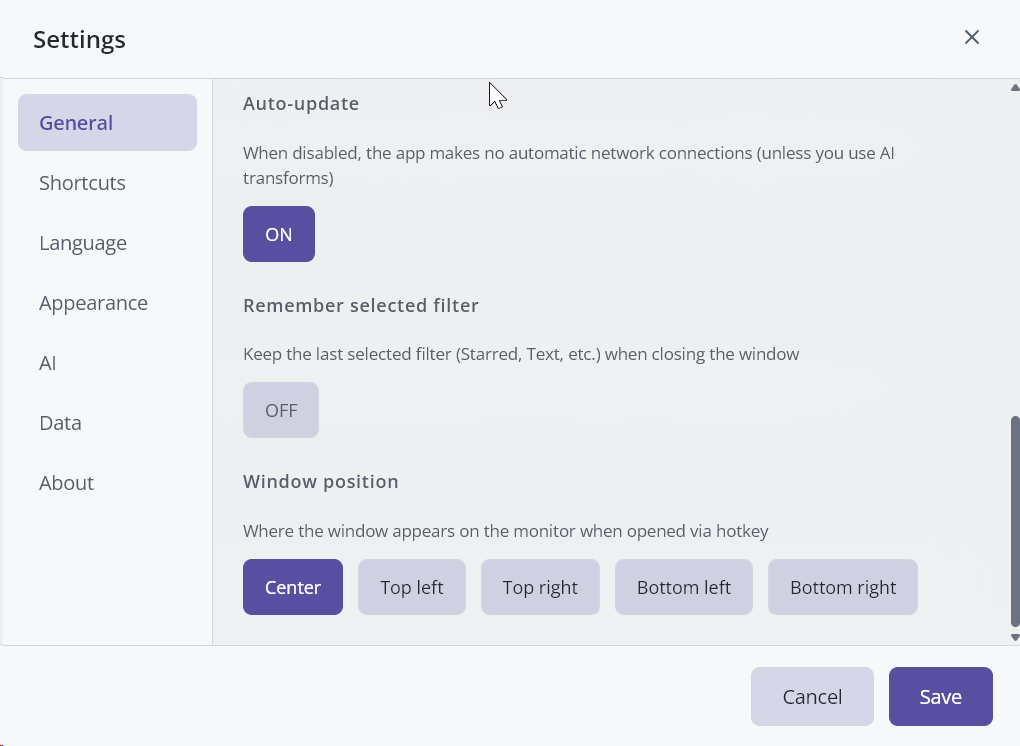This screenshot has width=1020, height=746.
Task: Close the Settings dialog with the X
Action: click(971, 37)
